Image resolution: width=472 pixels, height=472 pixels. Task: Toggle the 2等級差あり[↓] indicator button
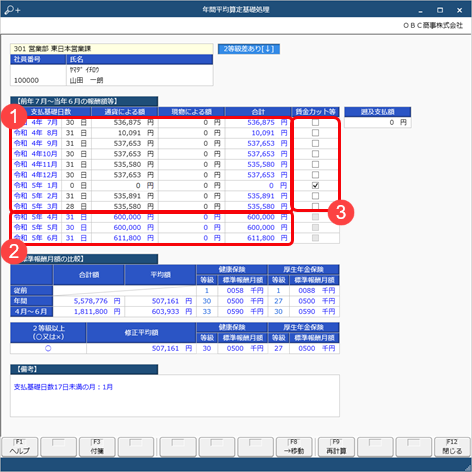(x=249, y=49)
